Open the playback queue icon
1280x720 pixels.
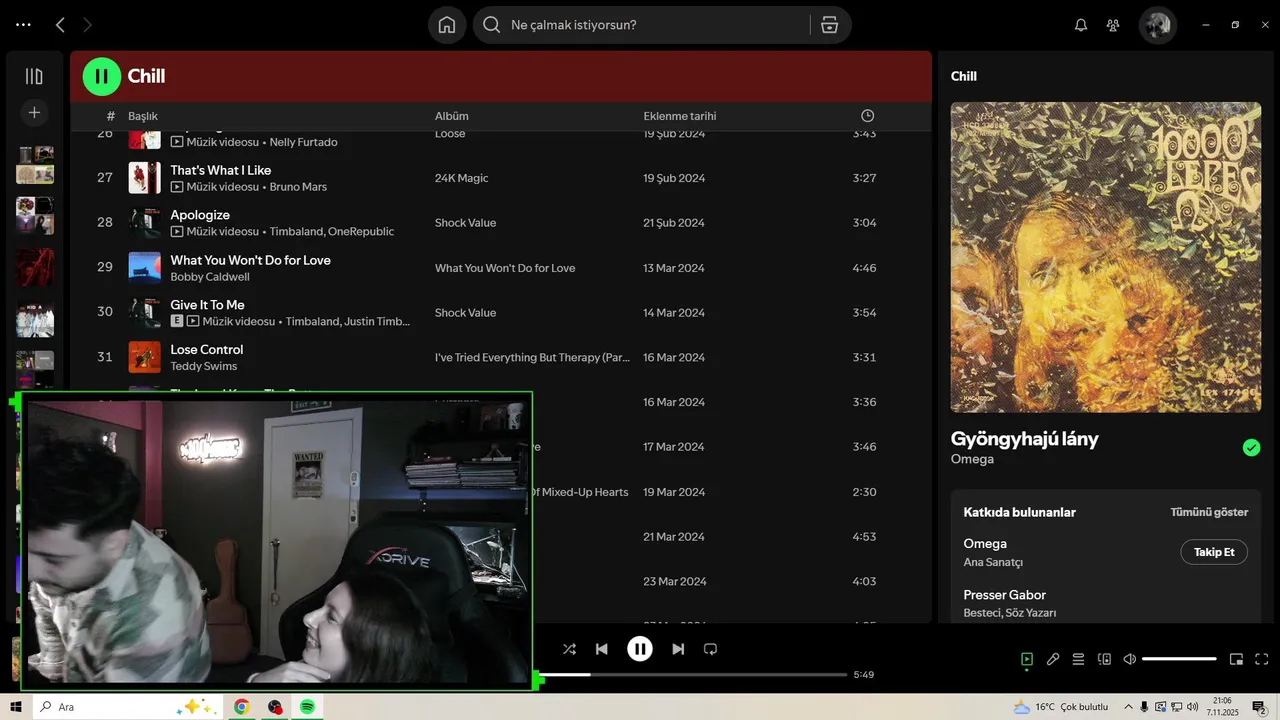point(1078,659)
